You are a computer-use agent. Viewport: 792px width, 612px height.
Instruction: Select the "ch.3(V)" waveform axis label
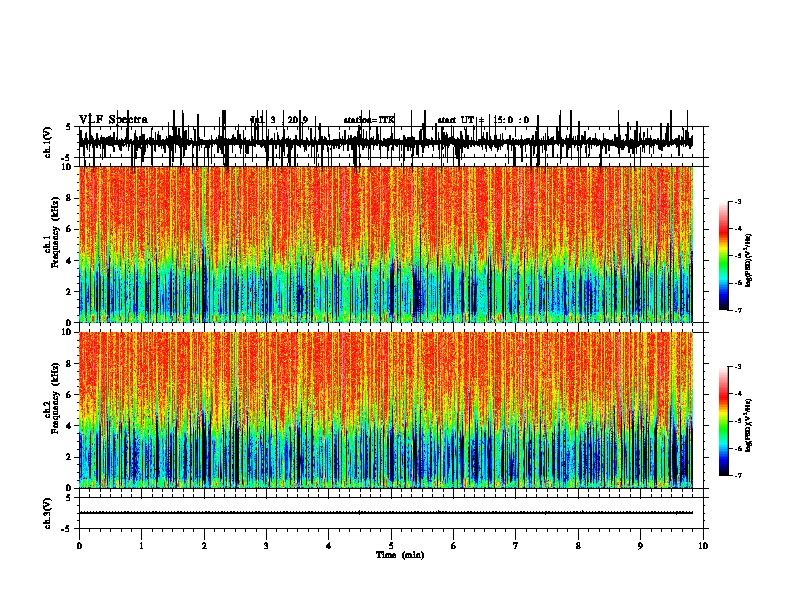[x=47, y=513]
